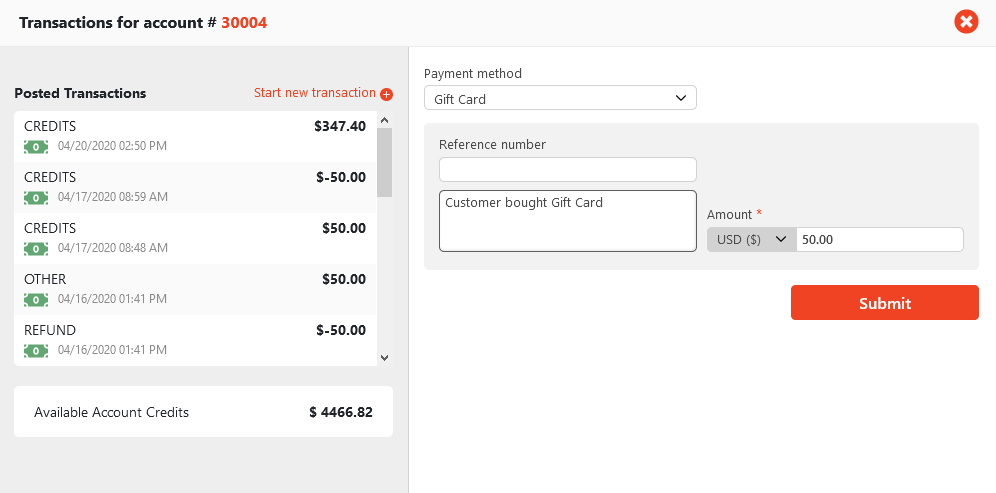
Task: Click the Start new transaction link
Action: (x=314, y=93)
